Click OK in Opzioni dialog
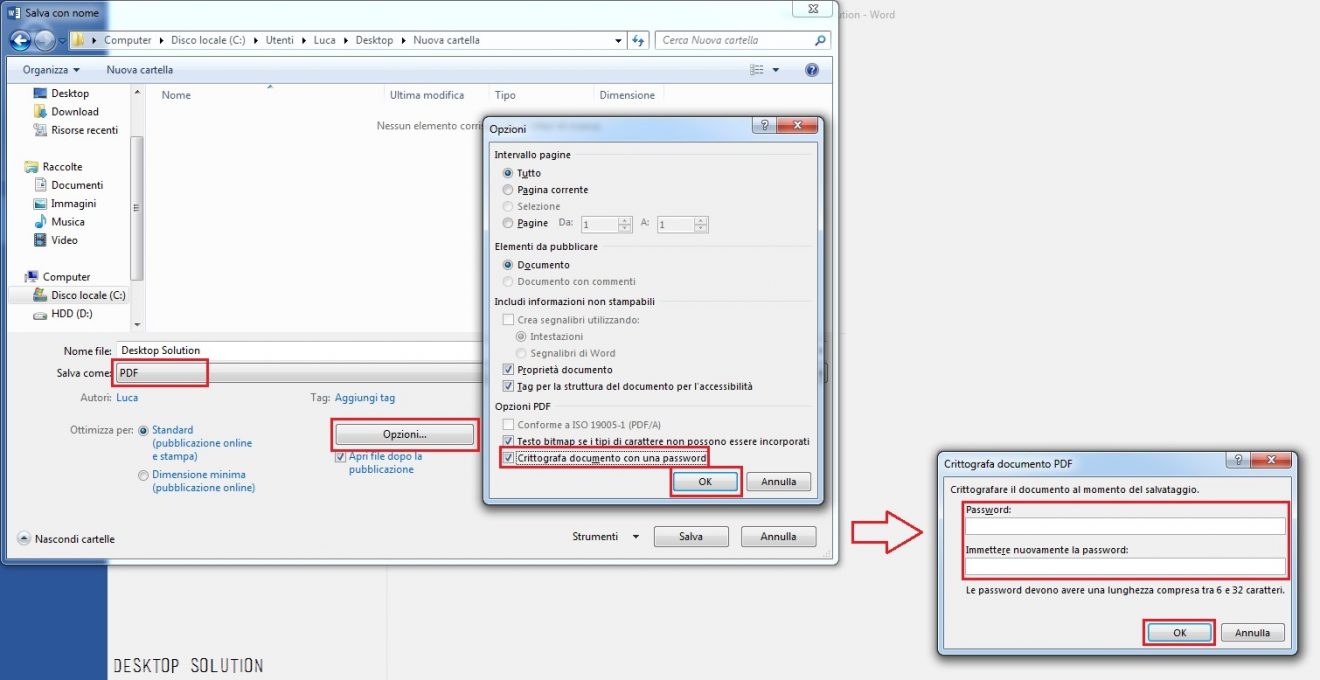Viewport: 1320px width, 680px height. (x=705, y=482)
